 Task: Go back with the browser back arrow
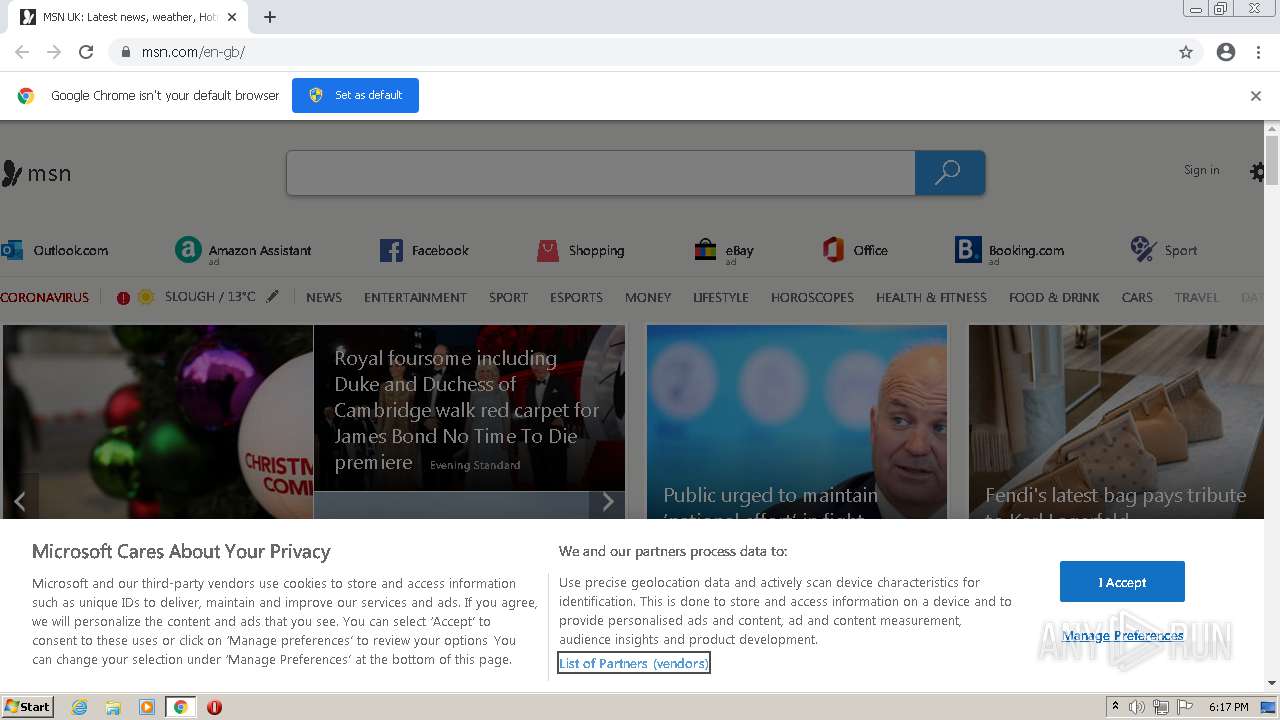(22, 52)
